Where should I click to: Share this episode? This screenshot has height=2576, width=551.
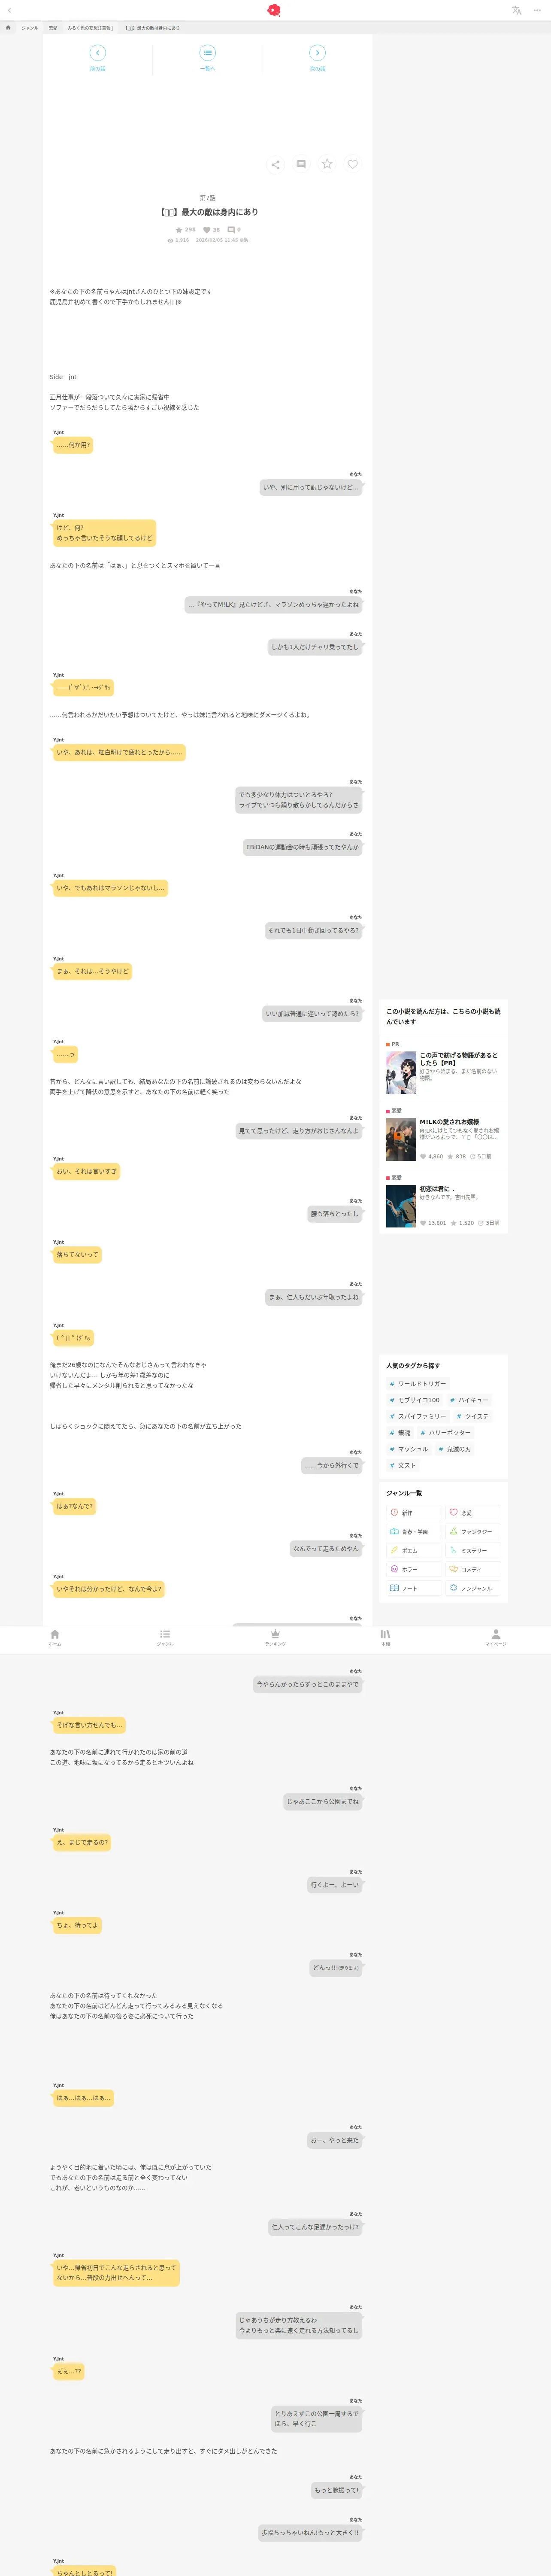[x=275, y=164]
